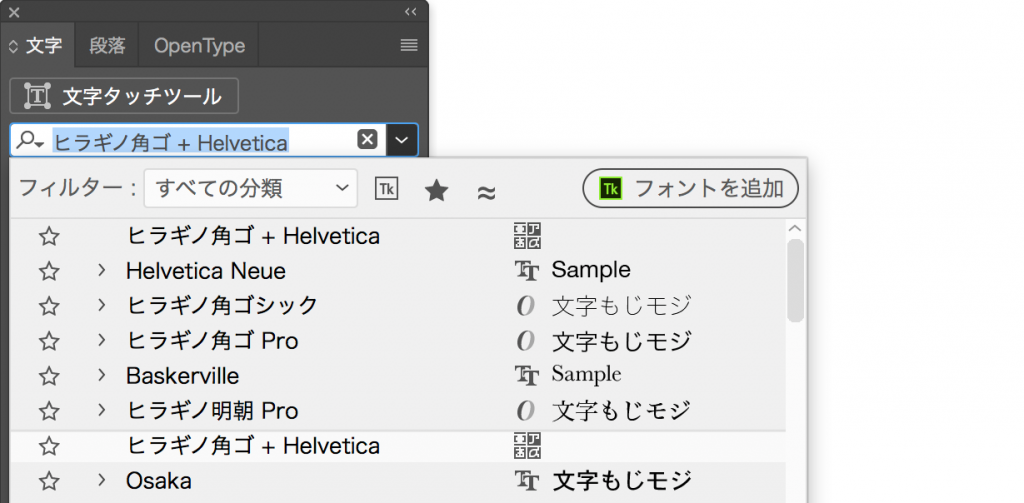Screen dimensions: 1024x503
Task: Star the ヒラギノ明朝 Pro font
Action: (49, 411)
